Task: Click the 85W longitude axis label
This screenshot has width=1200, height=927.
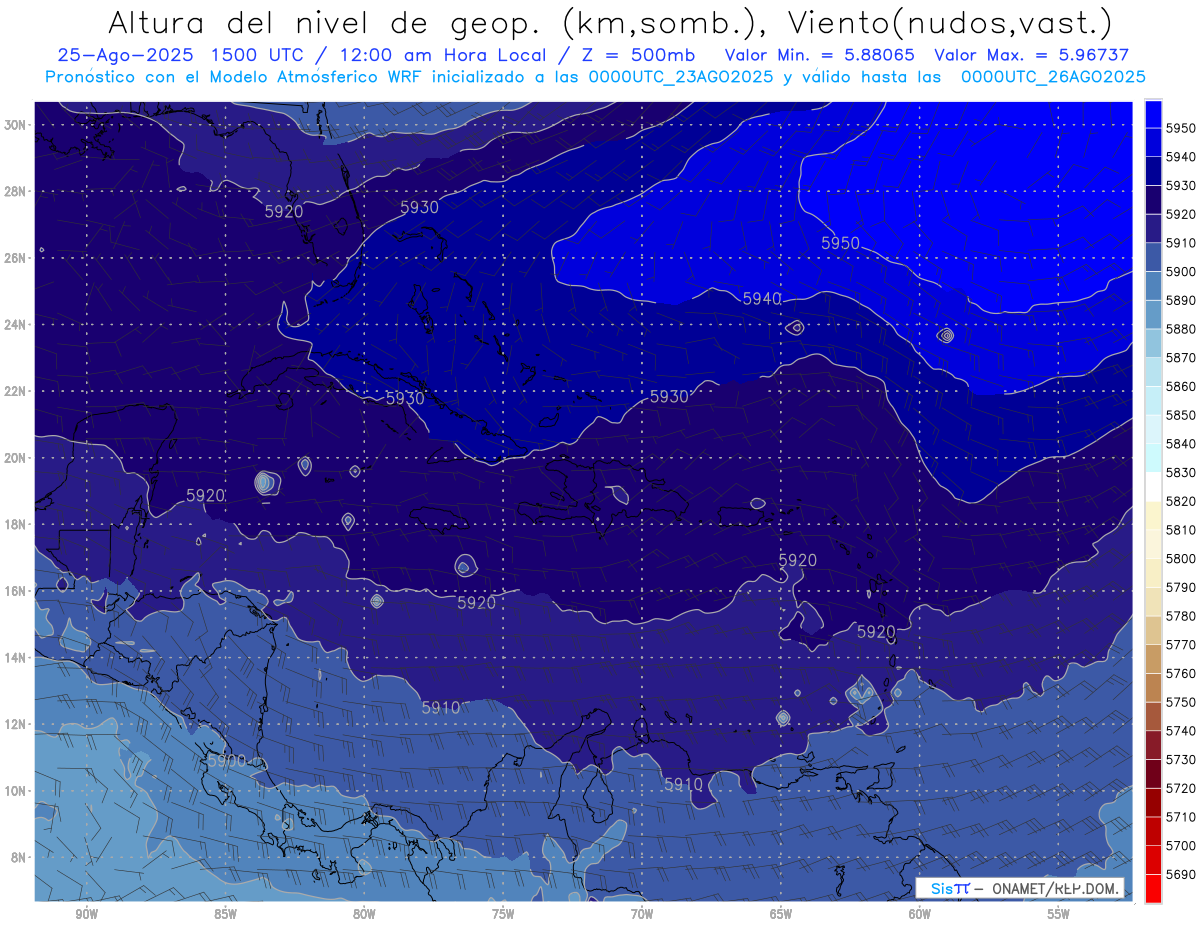Action: [225, 914]
